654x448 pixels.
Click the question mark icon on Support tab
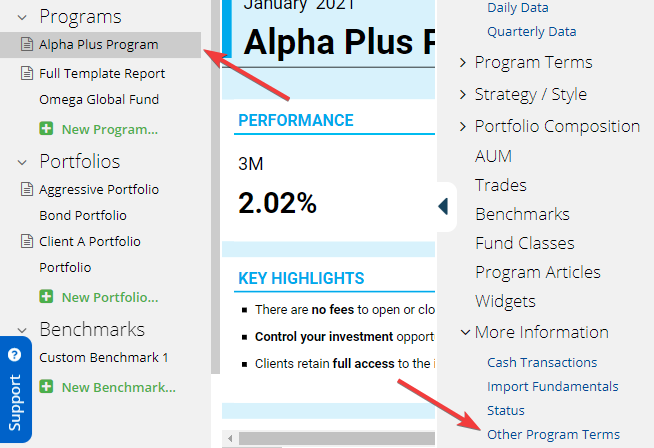(15, 355)
